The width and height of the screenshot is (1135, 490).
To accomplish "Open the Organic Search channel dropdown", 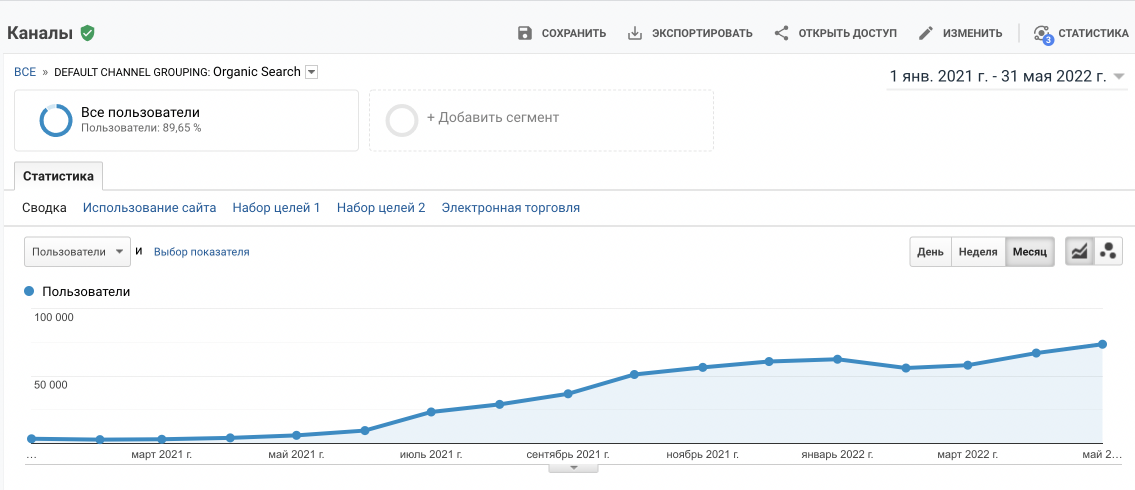I will [x=312, y=72].
